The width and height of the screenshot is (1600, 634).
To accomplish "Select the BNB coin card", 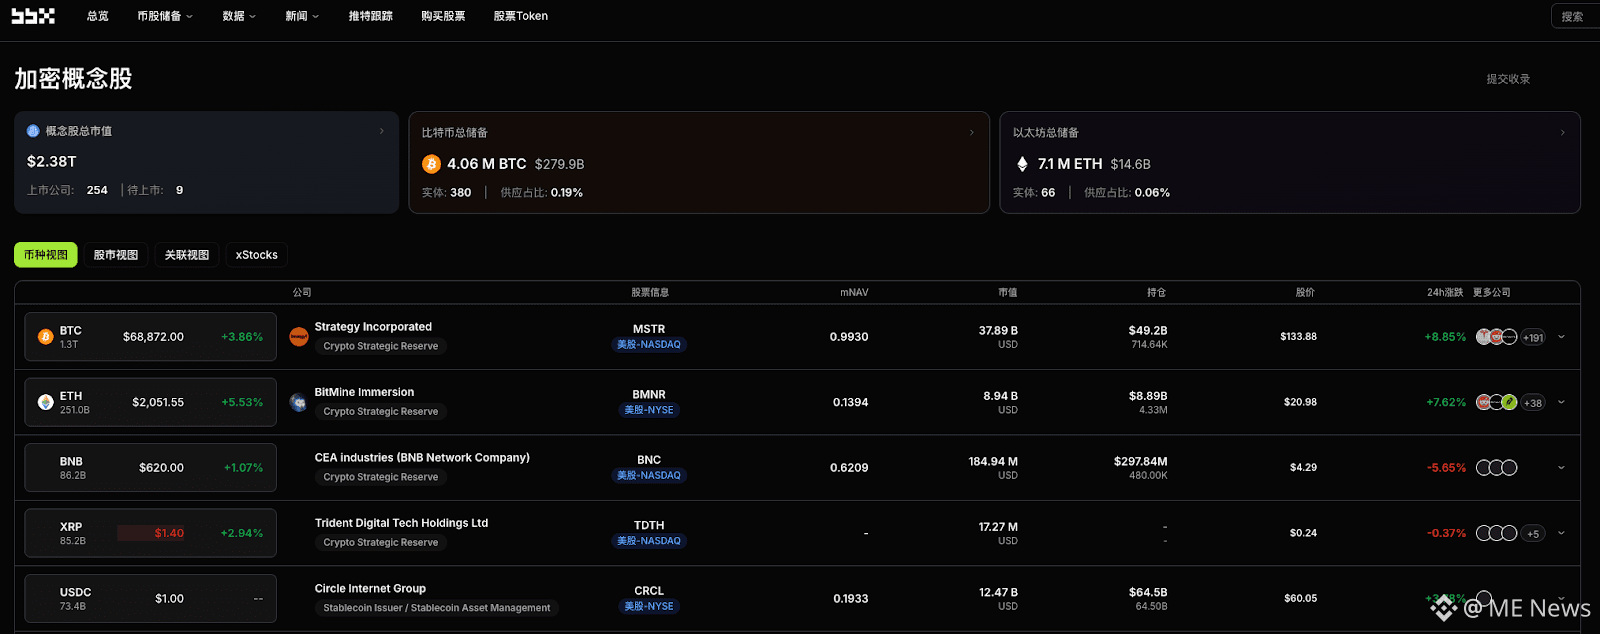I will click(x=151, y=468).
